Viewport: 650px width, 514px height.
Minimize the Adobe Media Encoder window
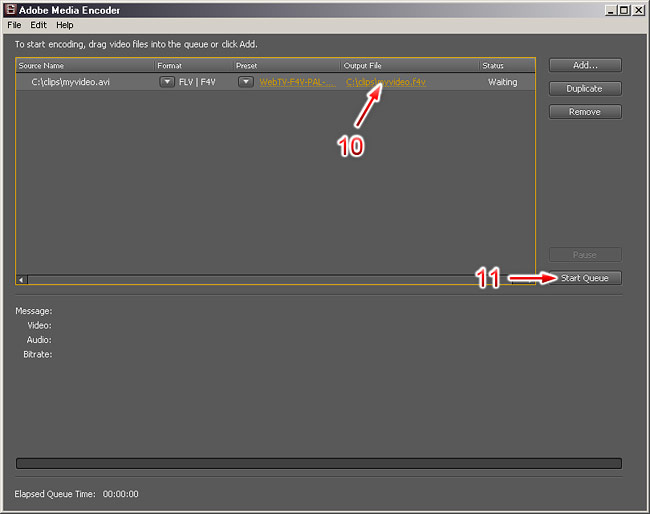pyautogui.click(x=610, y=10)
